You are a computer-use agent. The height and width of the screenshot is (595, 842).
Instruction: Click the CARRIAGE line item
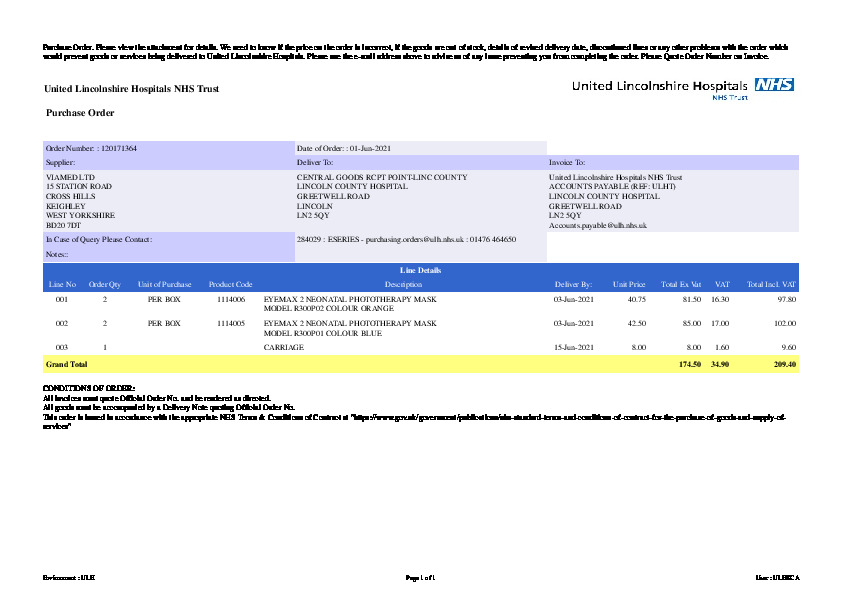click(x=283, y=346)
